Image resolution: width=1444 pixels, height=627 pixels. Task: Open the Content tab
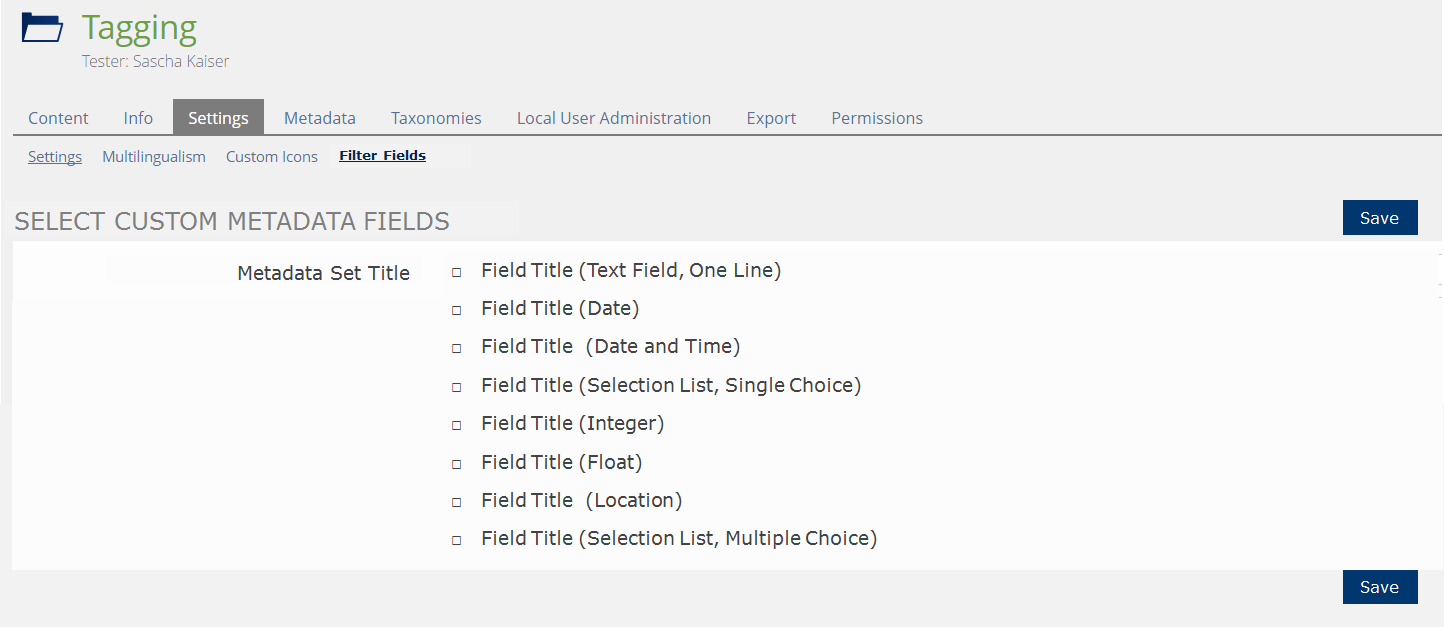[x=58, y=118]
